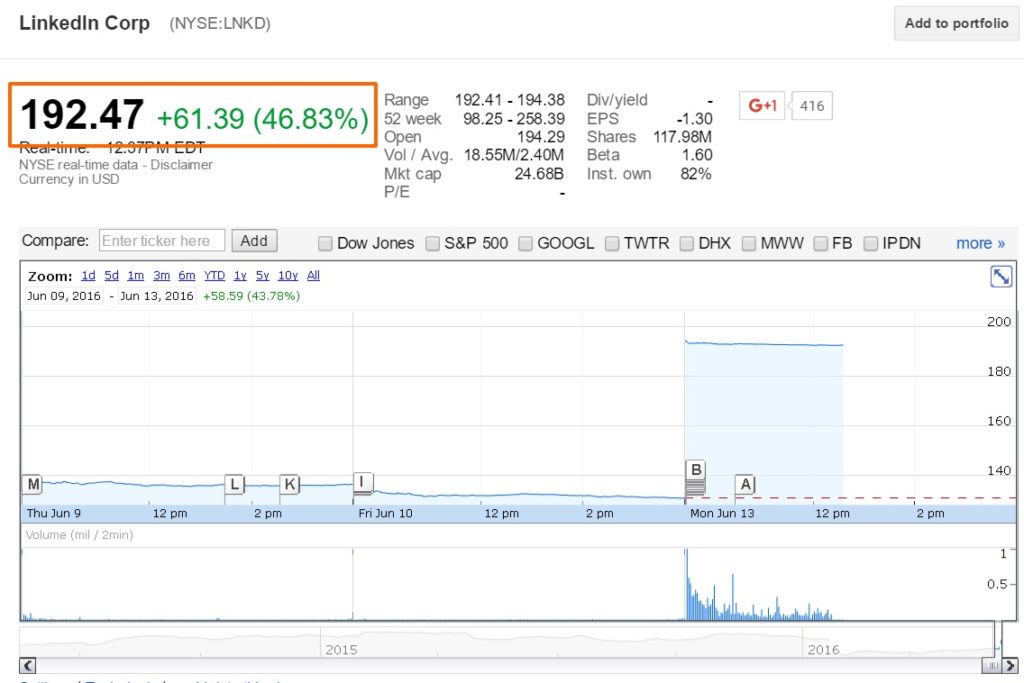Viewport: 1024px width, 683px height.
Task: Click Shares value 117.98M
Action: (x=682, y=137)
